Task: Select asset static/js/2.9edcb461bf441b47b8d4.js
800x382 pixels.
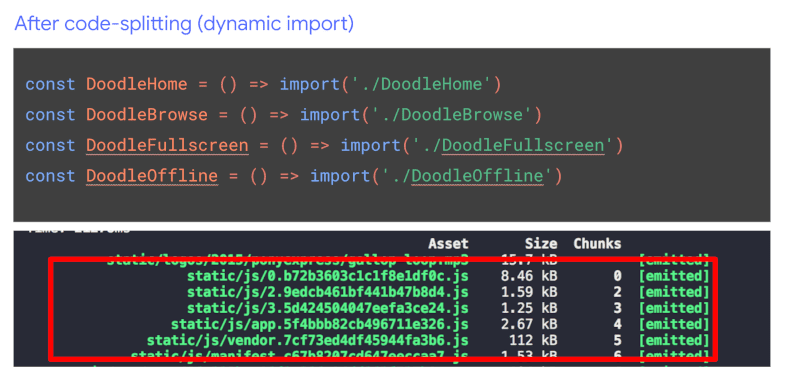Action: [x=328, y=292]
